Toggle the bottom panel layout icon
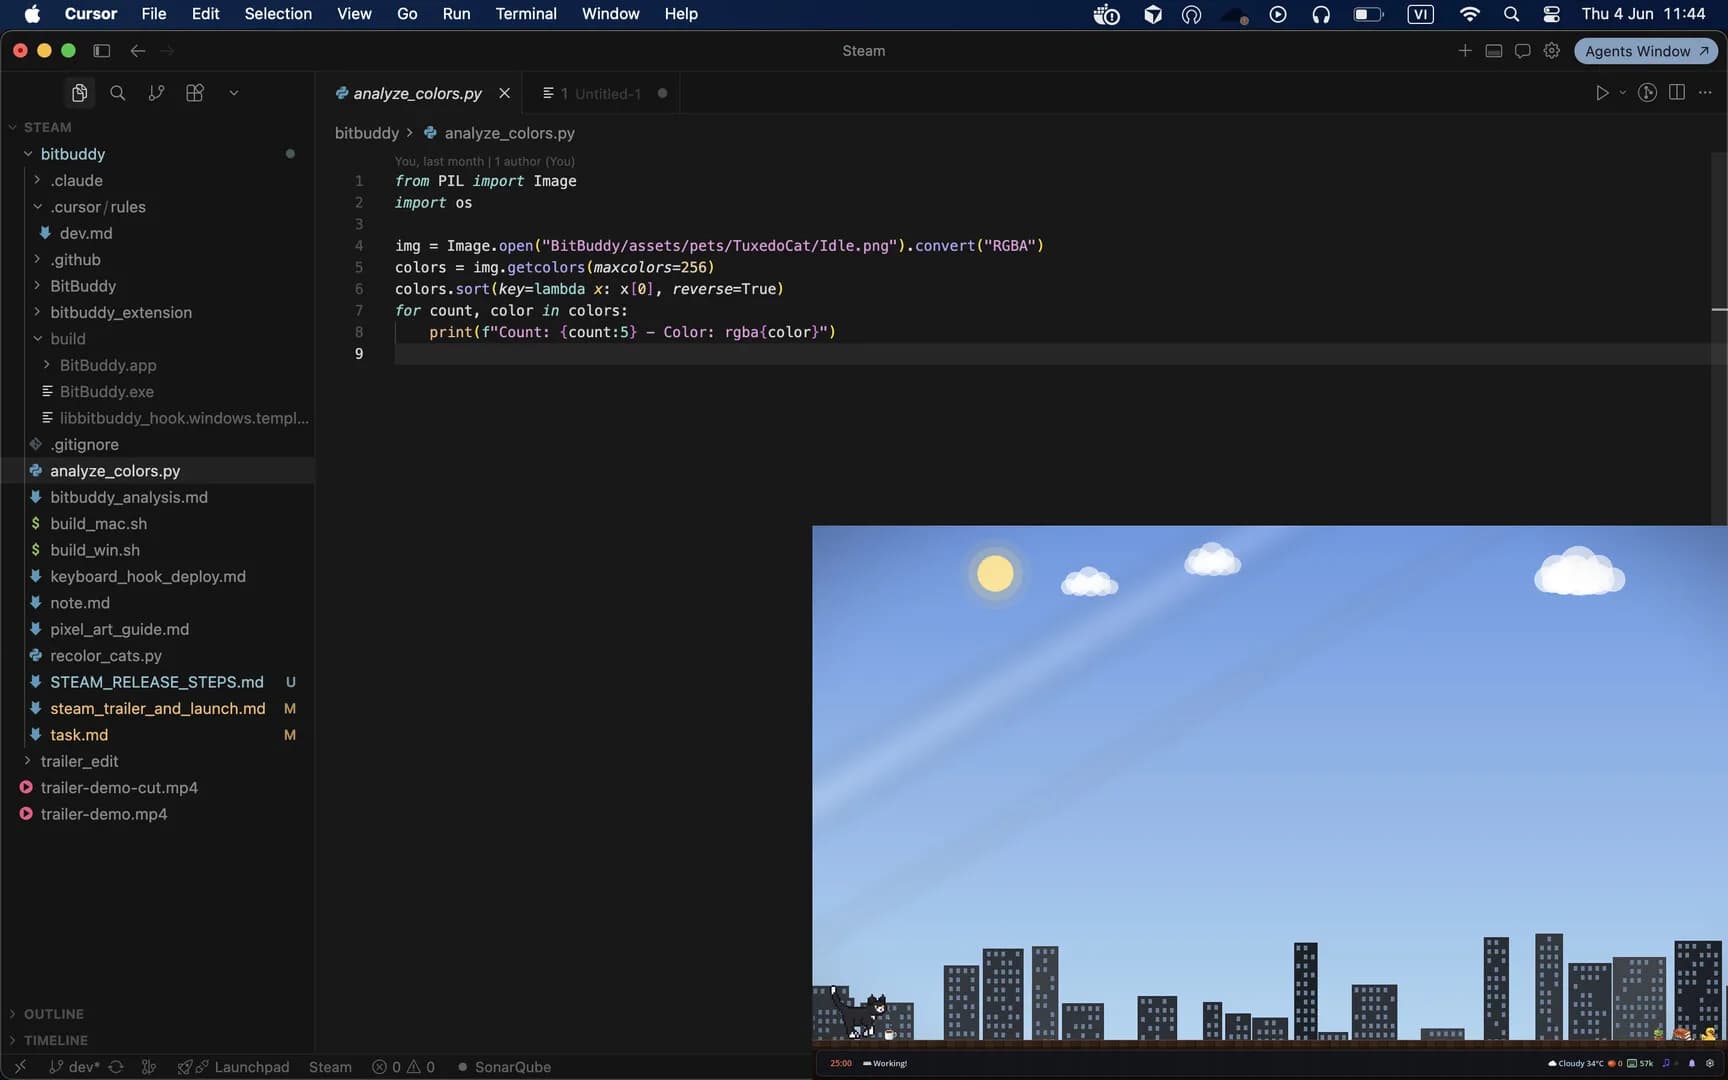The height and width of the screenshot is (1080, 1728). click(1494, 51)
